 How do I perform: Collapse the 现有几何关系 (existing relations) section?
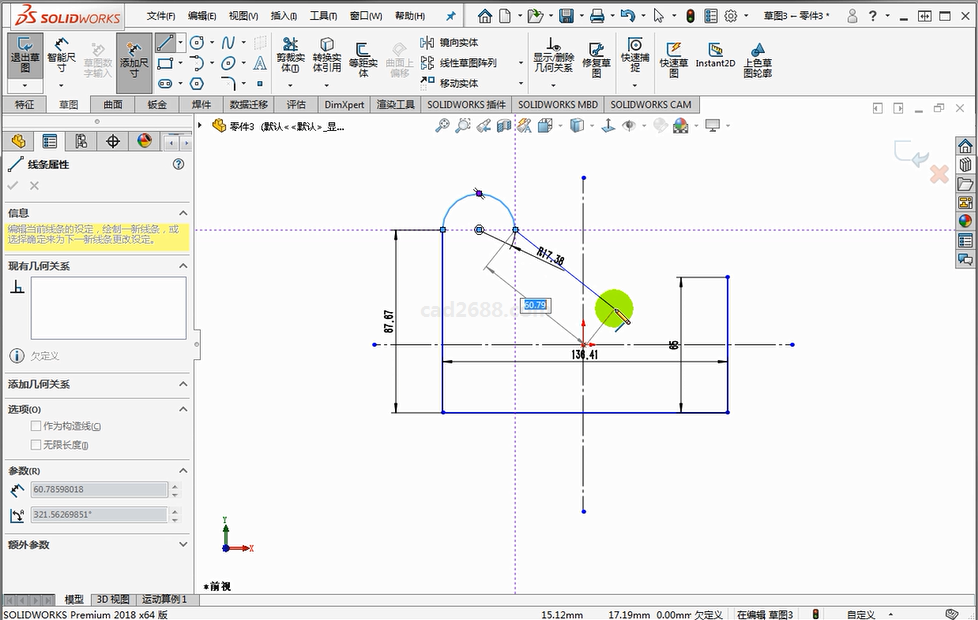(183, 266)
